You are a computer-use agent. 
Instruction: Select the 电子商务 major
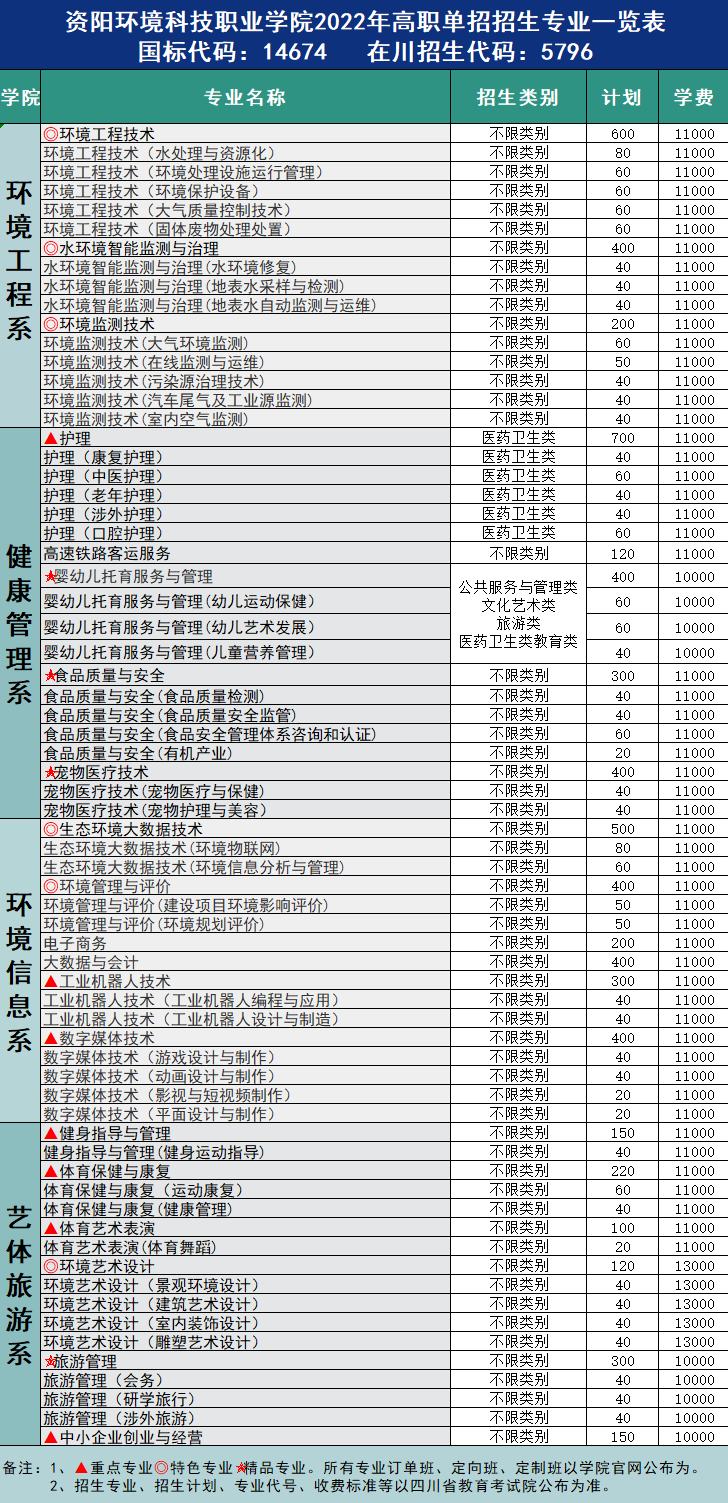pyautogui.click(x=245, y=943)
